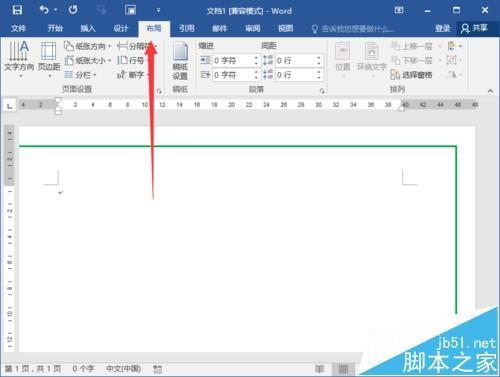Click macro recording icon in status bar

point(158,369)
